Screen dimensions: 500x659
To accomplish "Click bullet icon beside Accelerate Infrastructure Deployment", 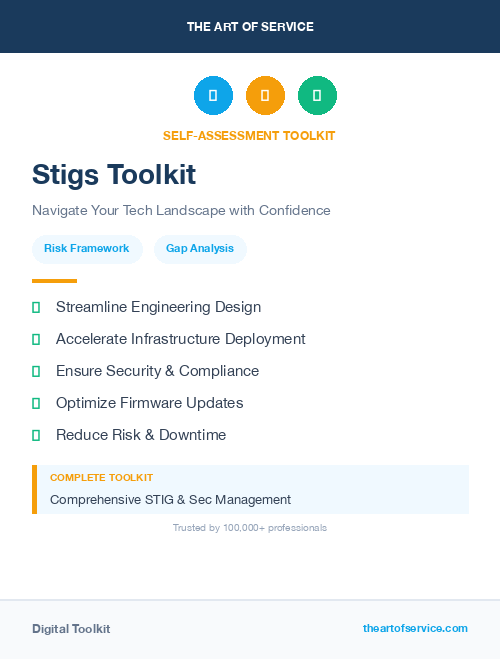I will [x=36, y=340].
